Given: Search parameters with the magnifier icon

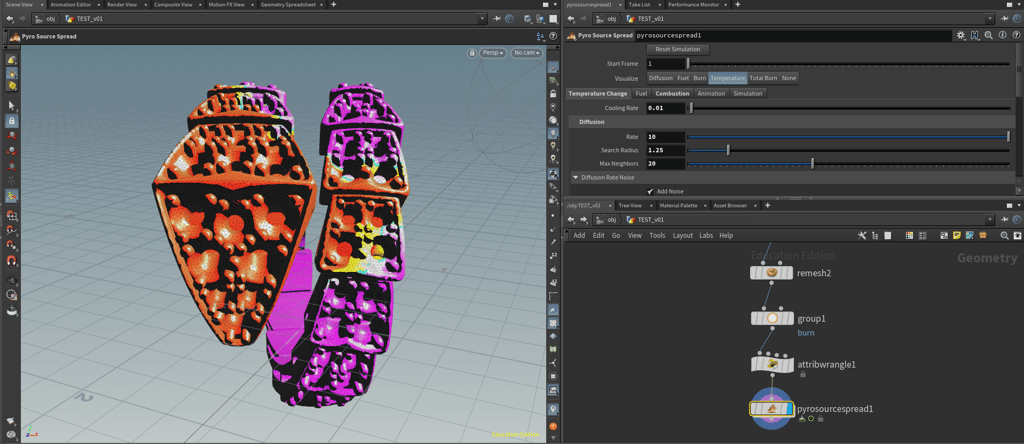Looking at the screenshot, I should coord(988,36).
